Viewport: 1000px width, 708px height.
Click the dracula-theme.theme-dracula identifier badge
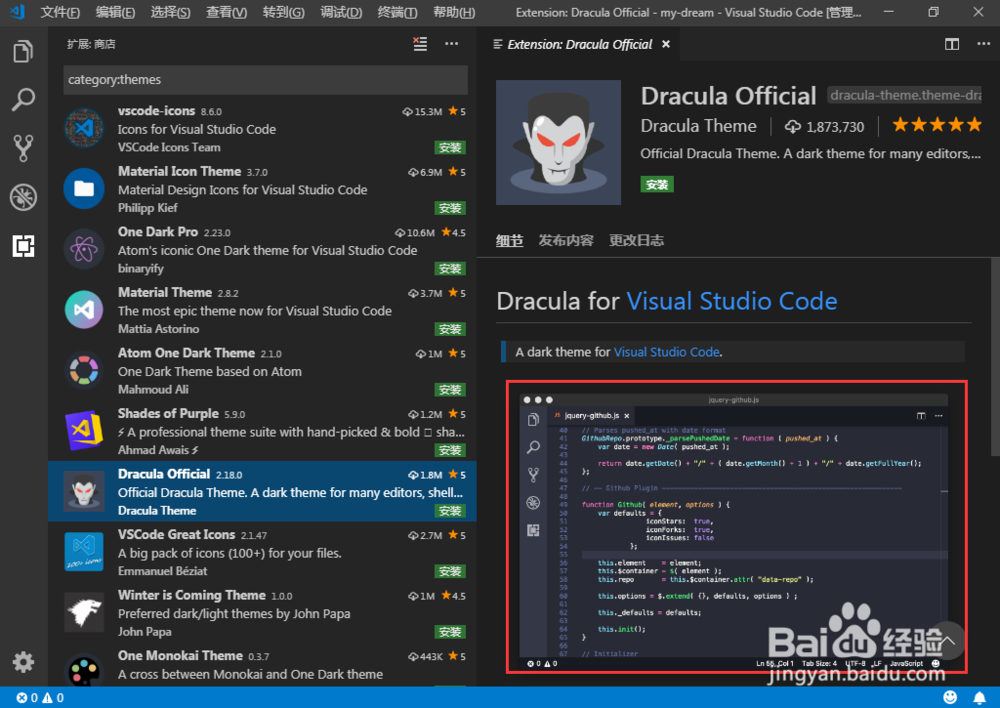(x=904, y=95)
